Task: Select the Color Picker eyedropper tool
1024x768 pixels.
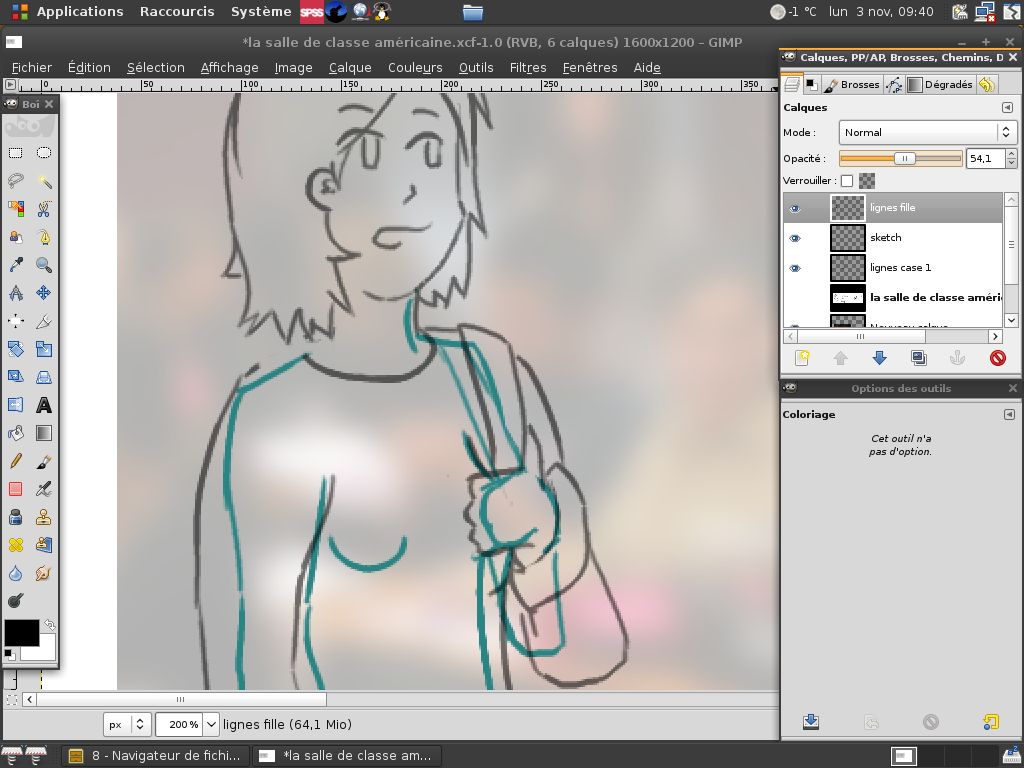Action: click(16, 264)
